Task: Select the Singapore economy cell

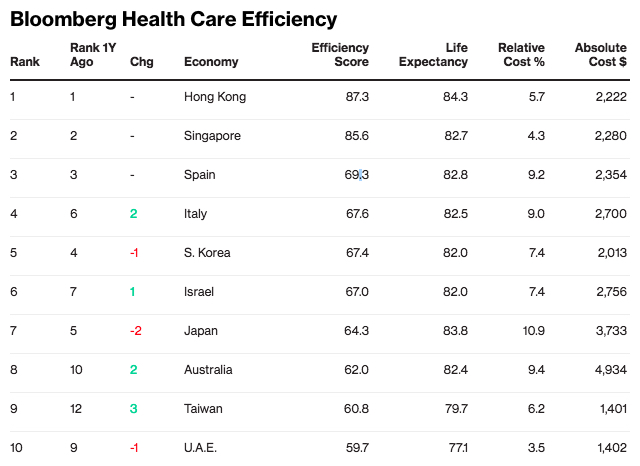Action: pyautogui.click(x=212, y=136)
